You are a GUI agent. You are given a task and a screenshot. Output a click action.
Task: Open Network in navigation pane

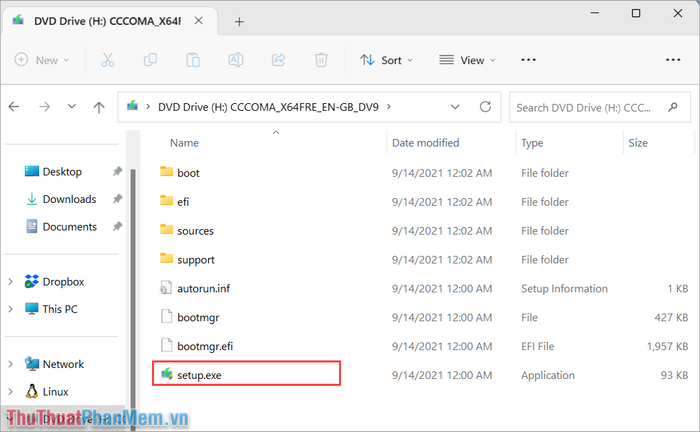pyautogui.click(x=63, y=364)
